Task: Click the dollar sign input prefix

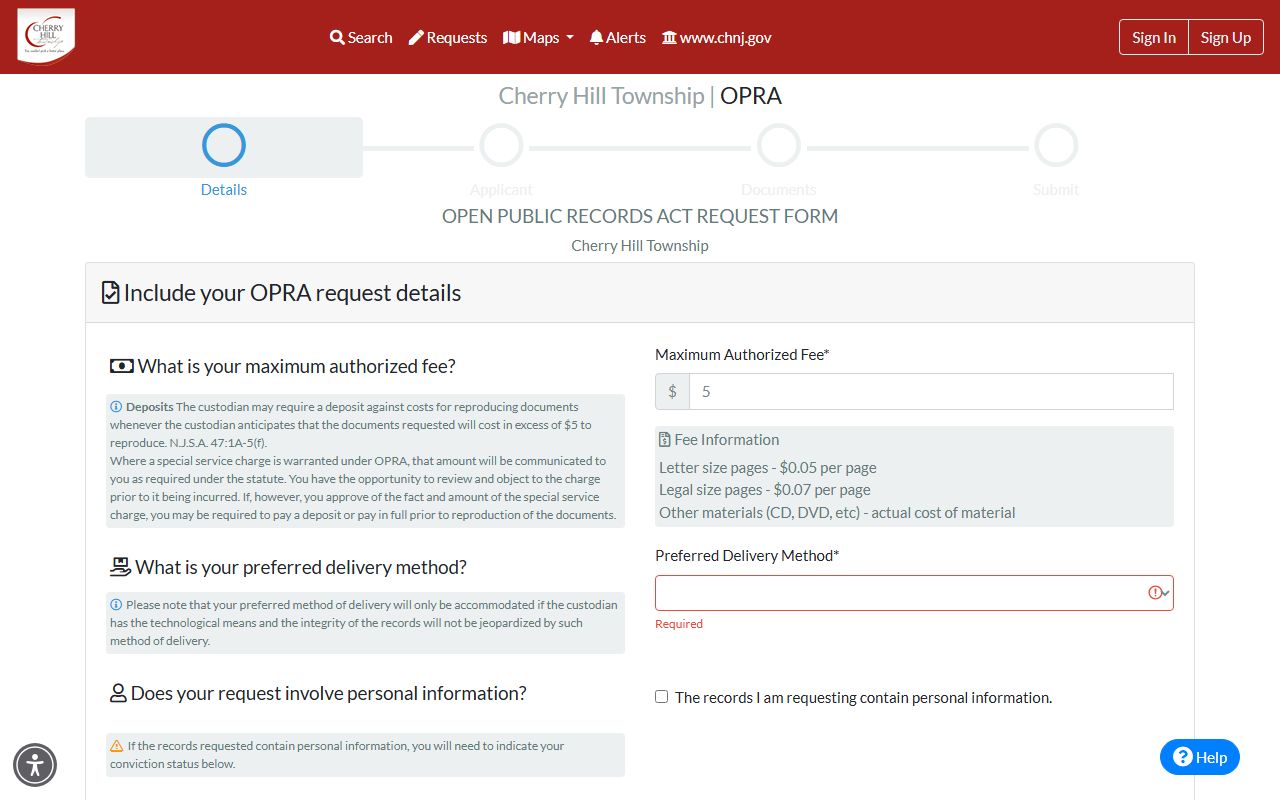Action: (672, 392)
